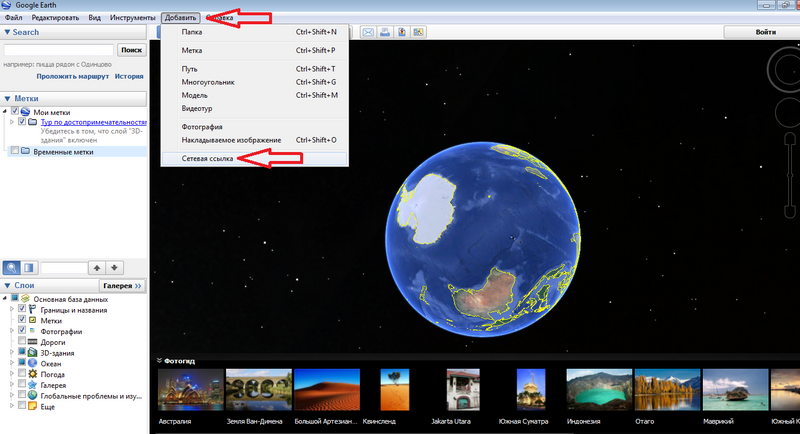Click the look-around navigation ring control

(x=784, y=69)
